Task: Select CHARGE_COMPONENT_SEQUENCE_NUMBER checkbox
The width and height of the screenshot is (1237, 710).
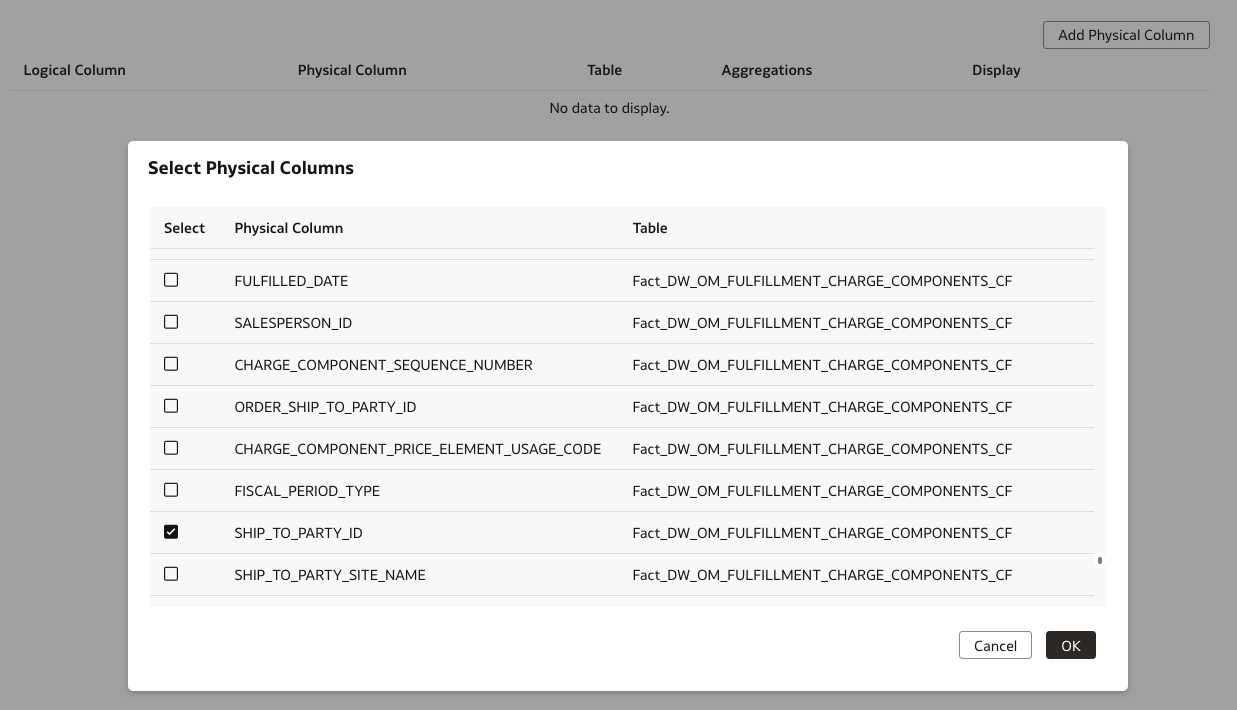Action: click(170, 364)
